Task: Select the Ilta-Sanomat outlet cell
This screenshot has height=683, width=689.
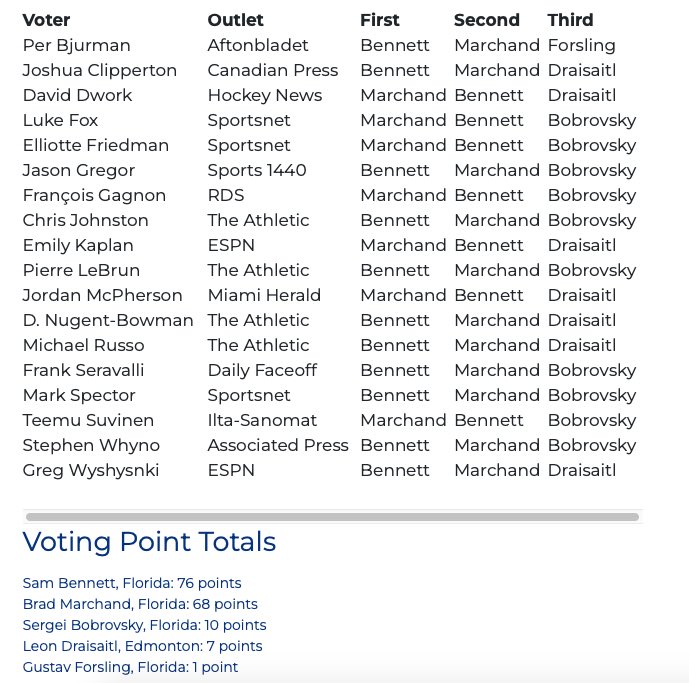Action: pos(262,421)
